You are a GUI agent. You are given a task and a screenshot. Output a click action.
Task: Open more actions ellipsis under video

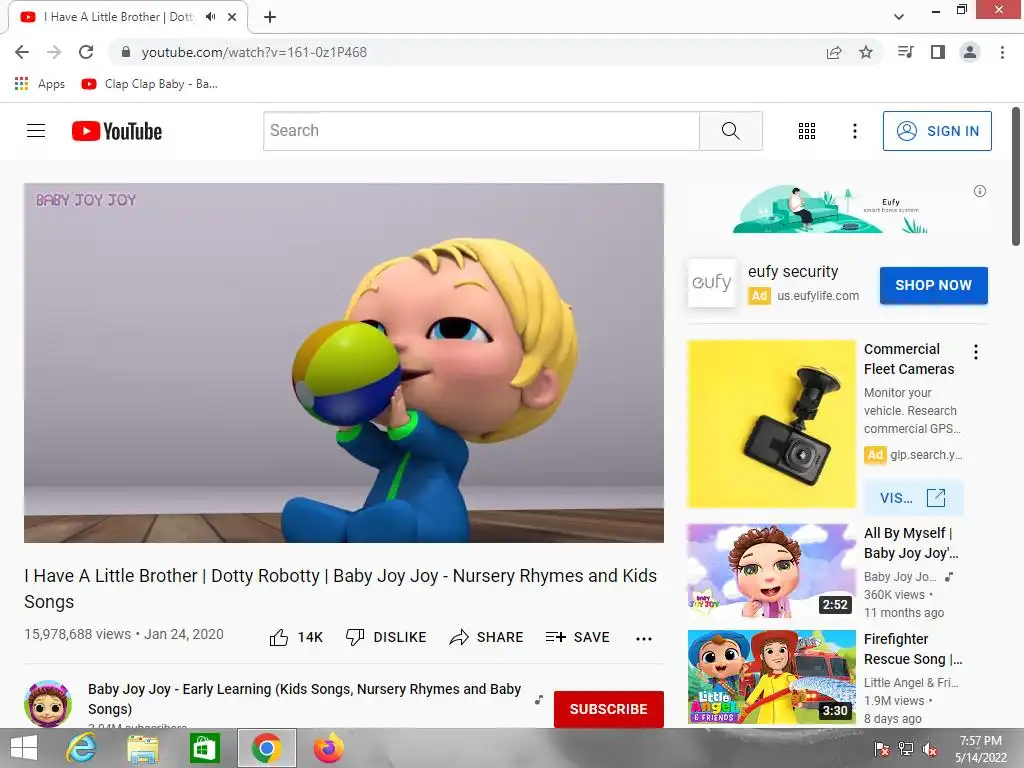coord(644,639)
